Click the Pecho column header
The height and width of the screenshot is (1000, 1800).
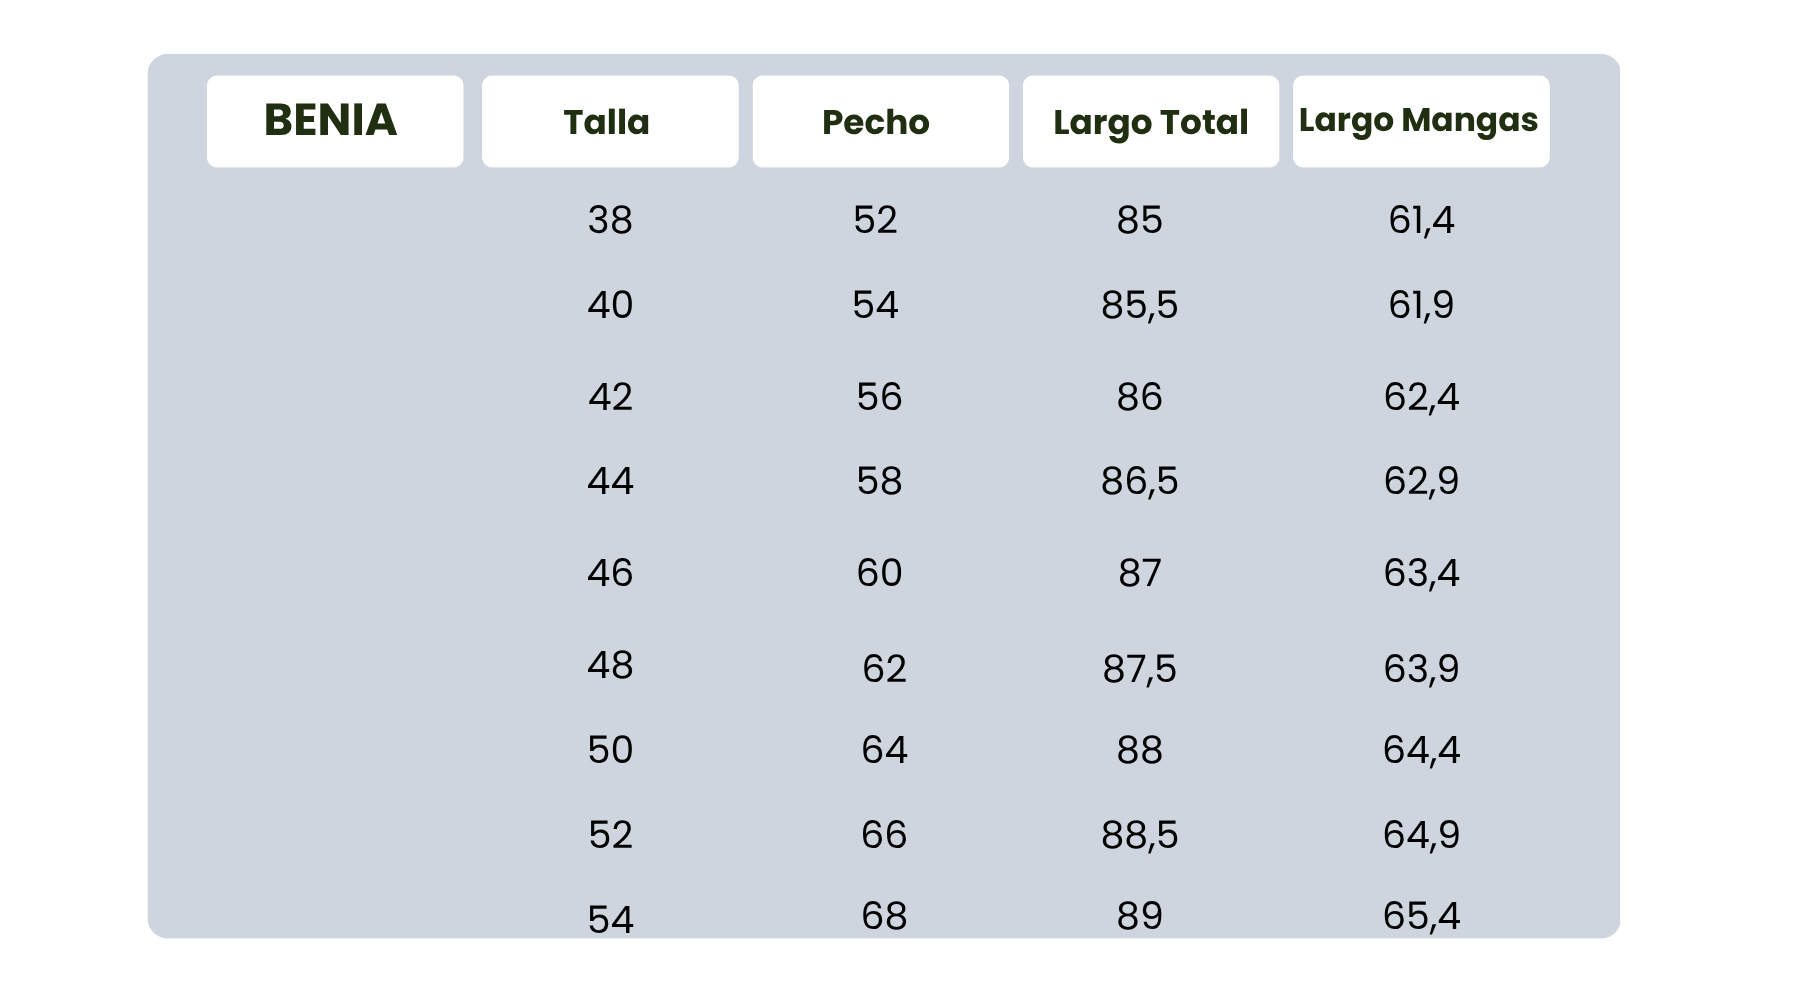pos(876,122)
